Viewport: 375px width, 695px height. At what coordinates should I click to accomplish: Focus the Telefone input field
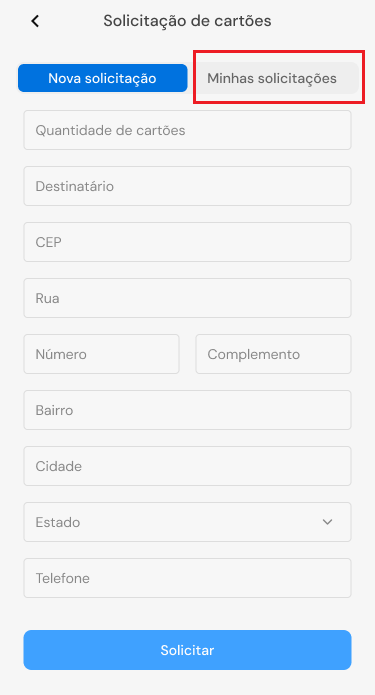pyautogui.click(x=188, y=578)
